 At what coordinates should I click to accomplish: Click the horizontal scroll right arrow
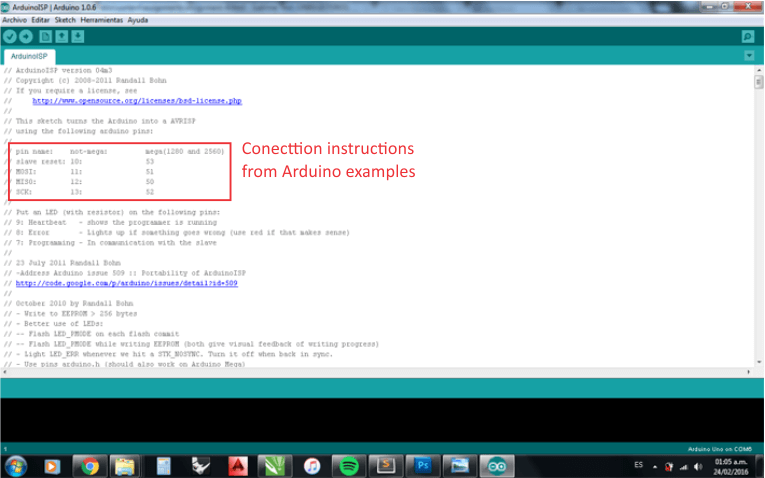click(748, 372)
